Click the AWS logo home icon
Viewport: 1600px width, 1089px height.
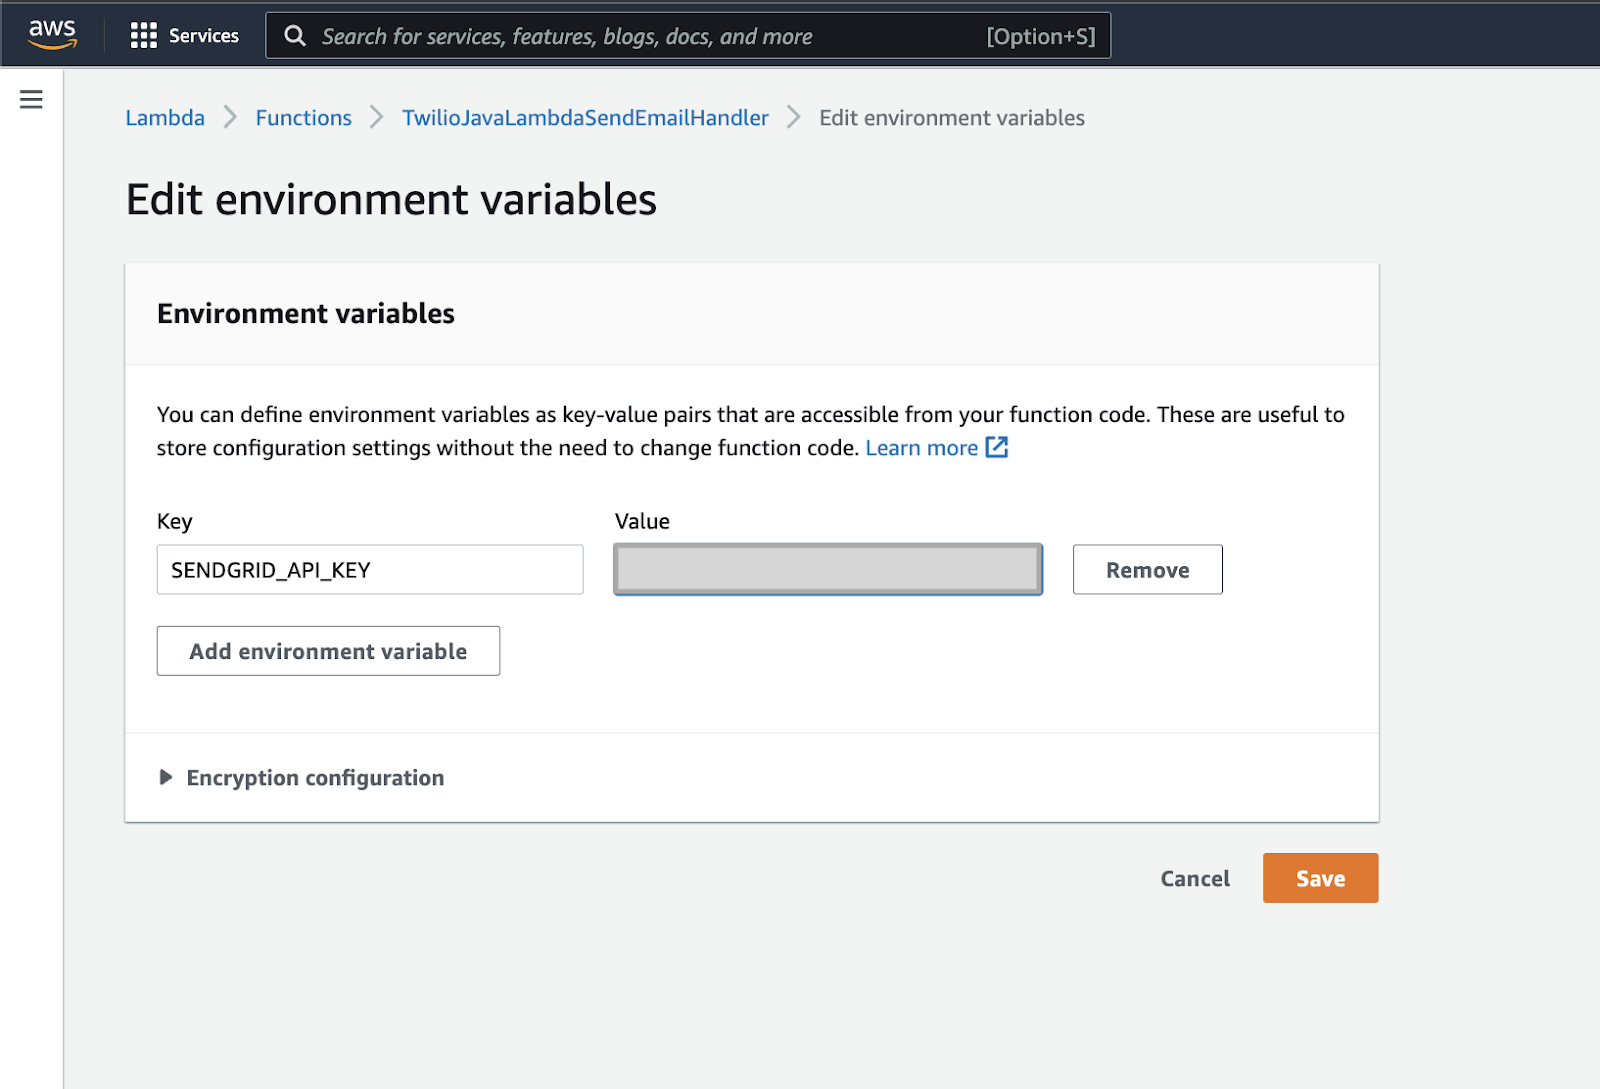click(52, 35)
